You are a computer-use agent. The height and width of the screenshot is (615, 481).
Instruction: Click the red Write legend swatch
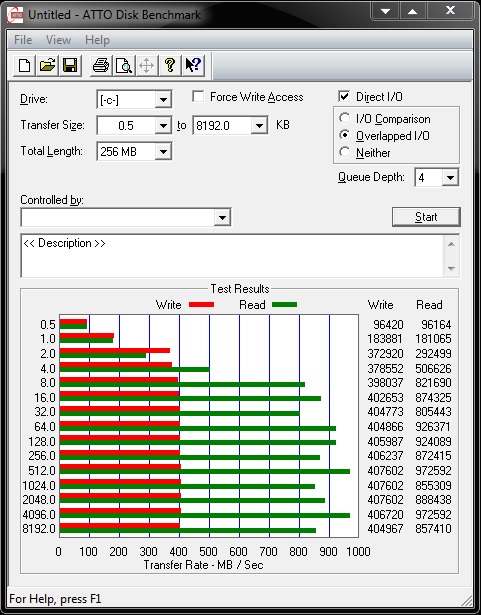pos(202,304)
